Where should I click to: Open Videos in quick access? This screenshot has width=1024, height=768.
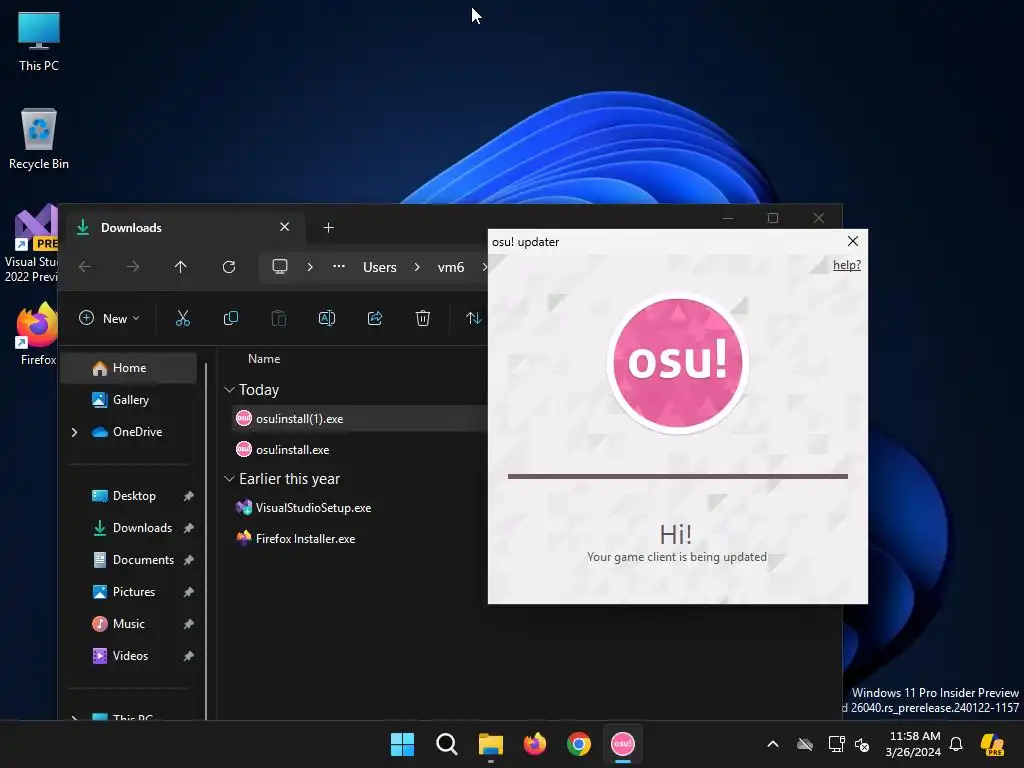[x=129, y=656]
